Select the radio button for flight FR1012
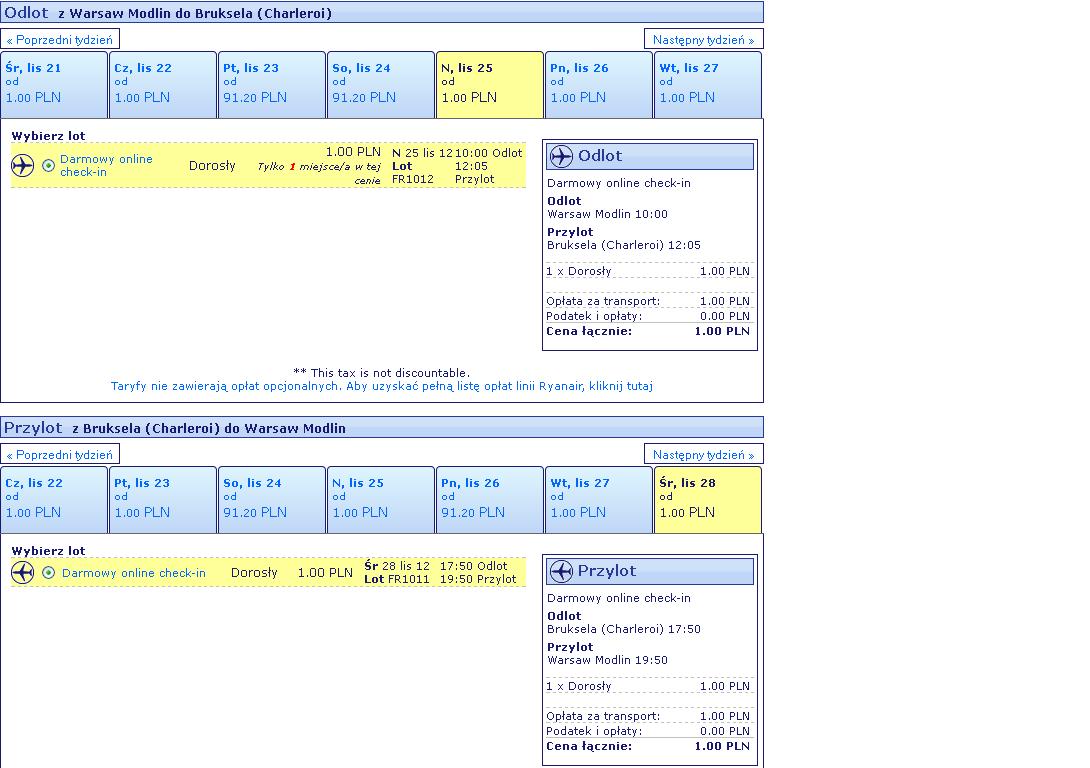The image size is (1090, 768). [48, 165]
